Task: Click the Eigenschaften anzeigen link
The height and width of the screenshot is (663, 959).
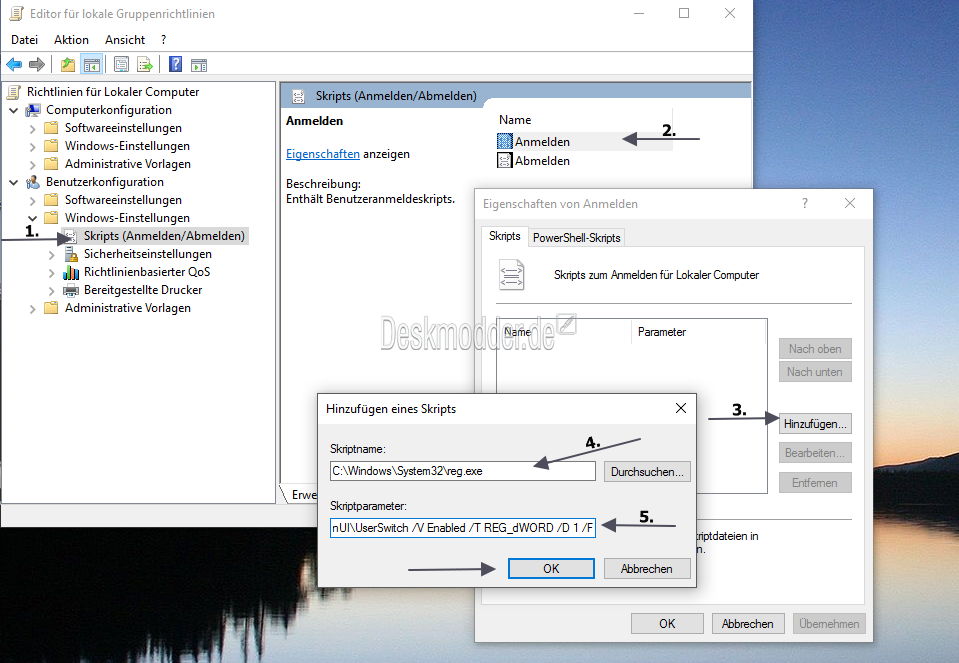Action: (321, 153)
